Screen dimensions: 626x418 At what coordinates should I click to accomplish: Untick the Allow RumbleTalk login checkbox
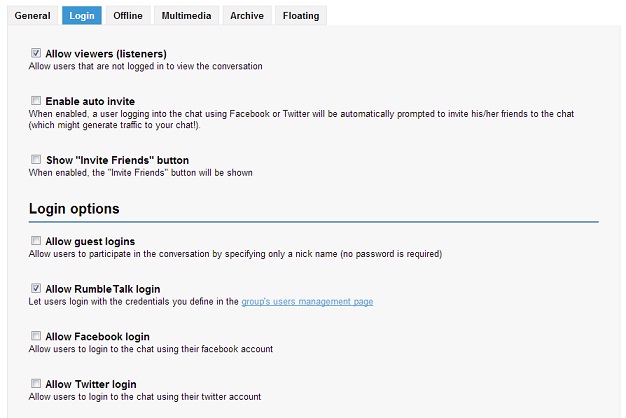(x=36, y=288)
